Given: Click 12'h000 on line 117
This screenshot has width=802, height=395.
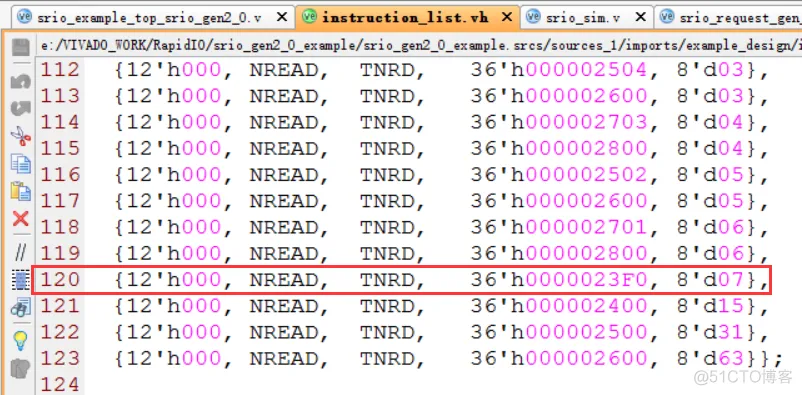Looking at the screenshot, I should 174,202.
